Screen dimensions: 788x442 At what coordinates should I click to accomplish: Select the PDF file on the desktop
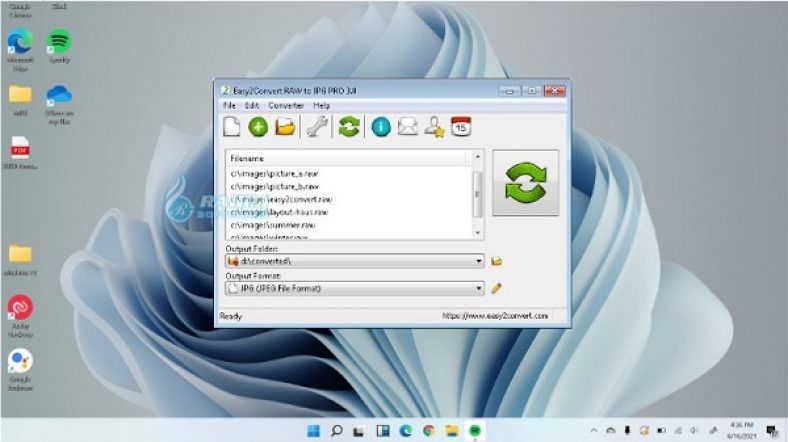pos(20,153)
